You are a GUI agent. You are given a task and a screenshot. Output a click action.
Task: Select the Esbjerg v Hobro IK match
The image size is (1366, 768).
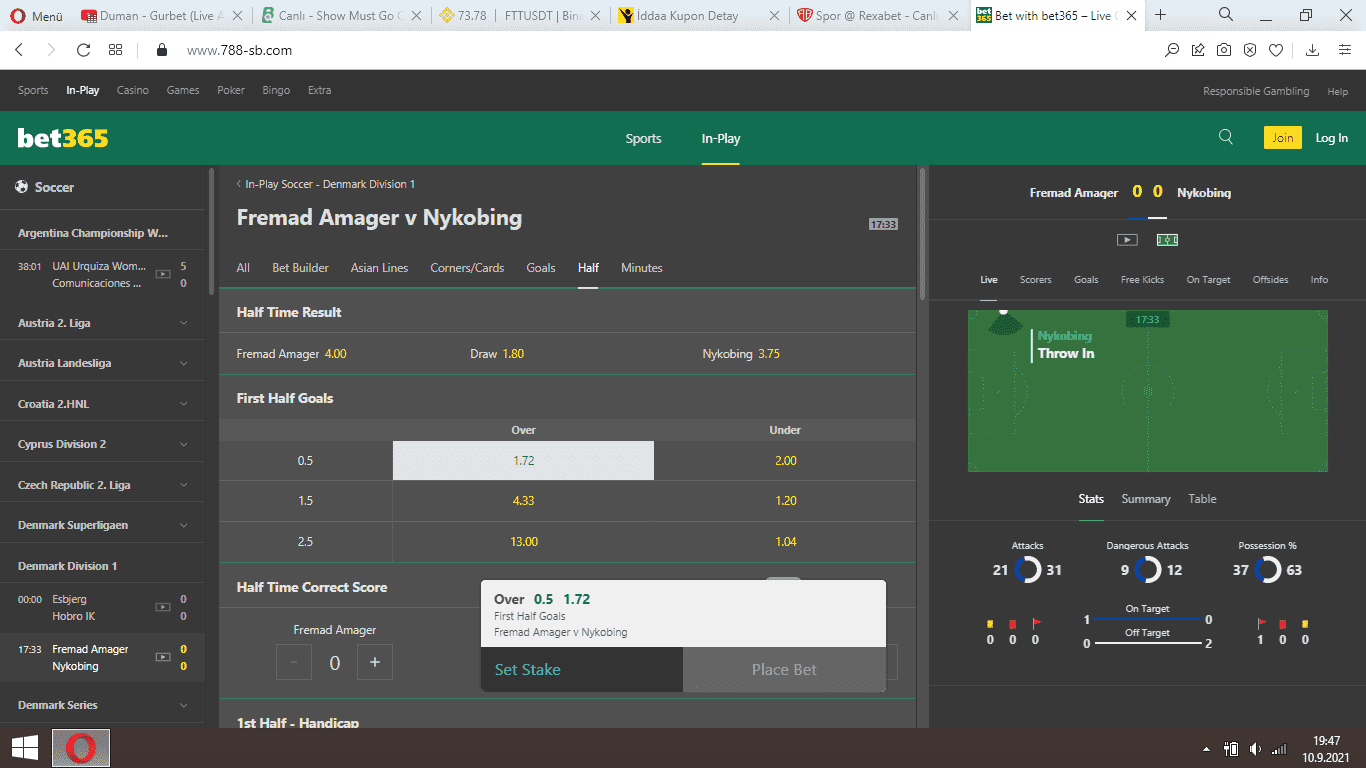[x=102, y=608]
